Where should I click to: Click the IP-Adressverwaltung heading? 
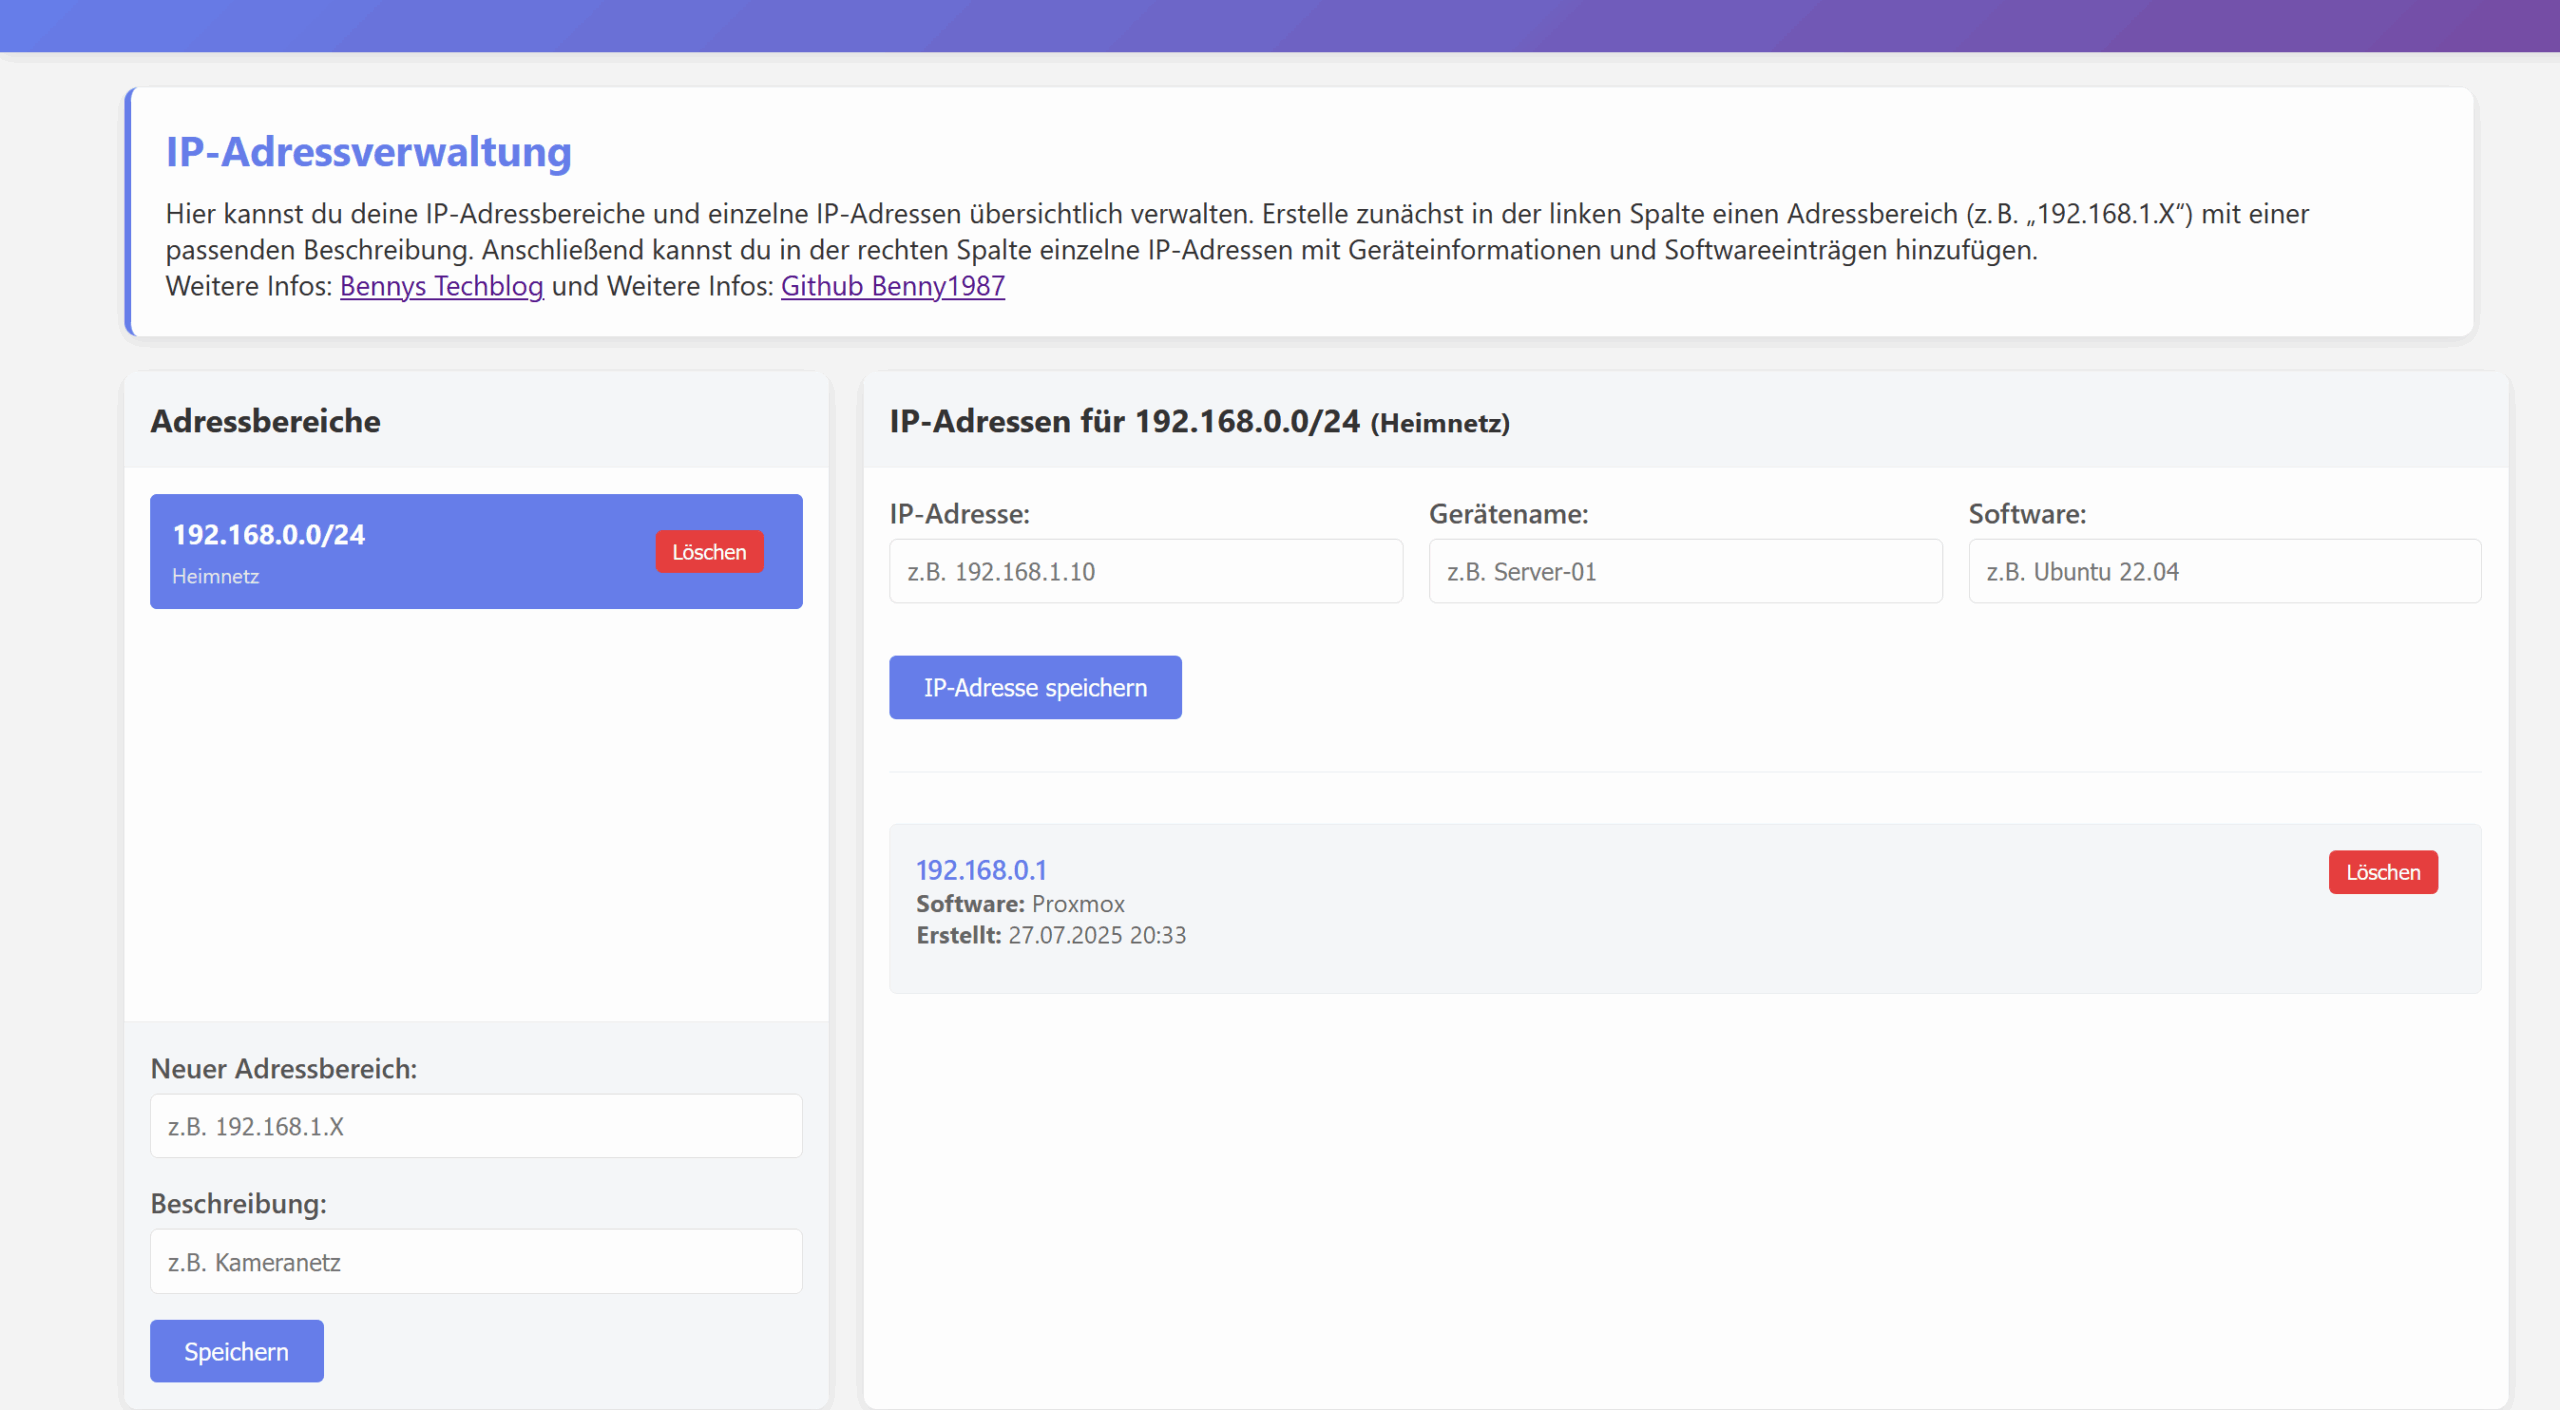point(369,152)
